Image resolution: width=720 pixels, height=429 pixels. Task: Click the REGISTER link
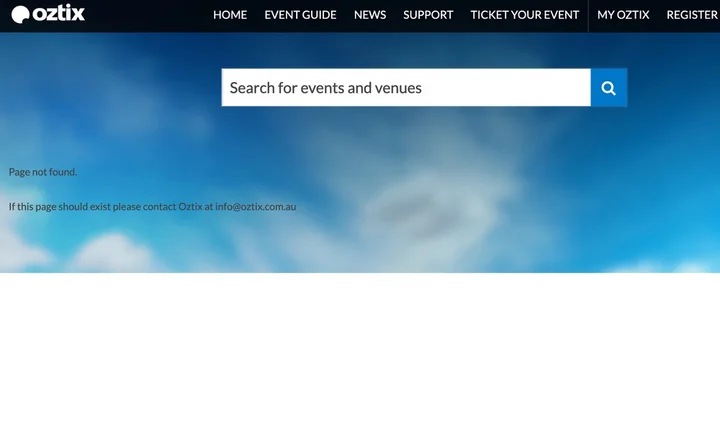(x=692, y=15)
